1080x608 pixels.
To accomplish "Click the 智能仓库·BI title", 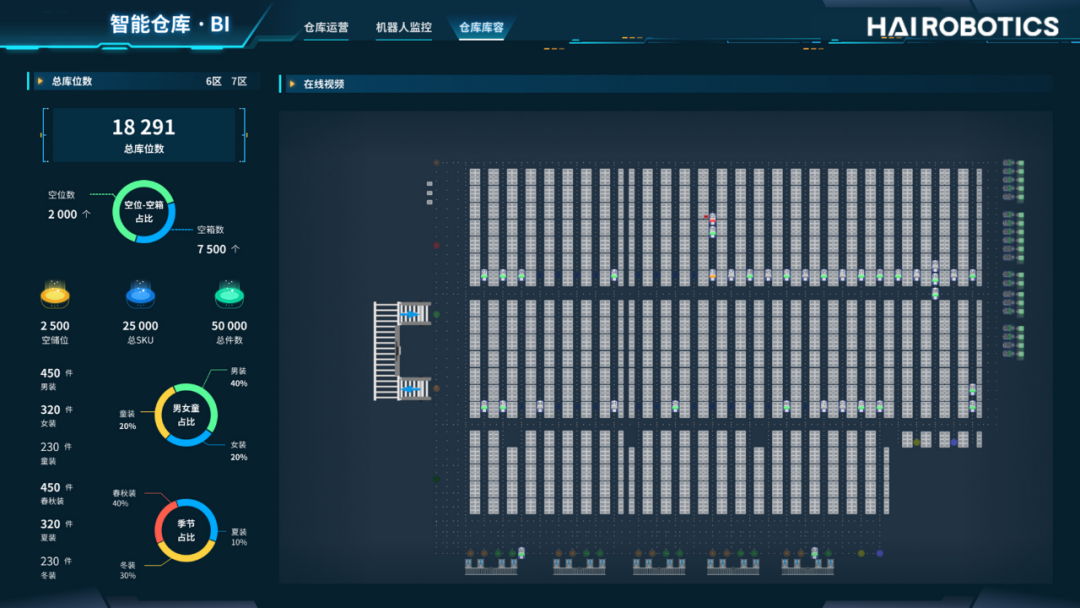I will pos(170,24).
